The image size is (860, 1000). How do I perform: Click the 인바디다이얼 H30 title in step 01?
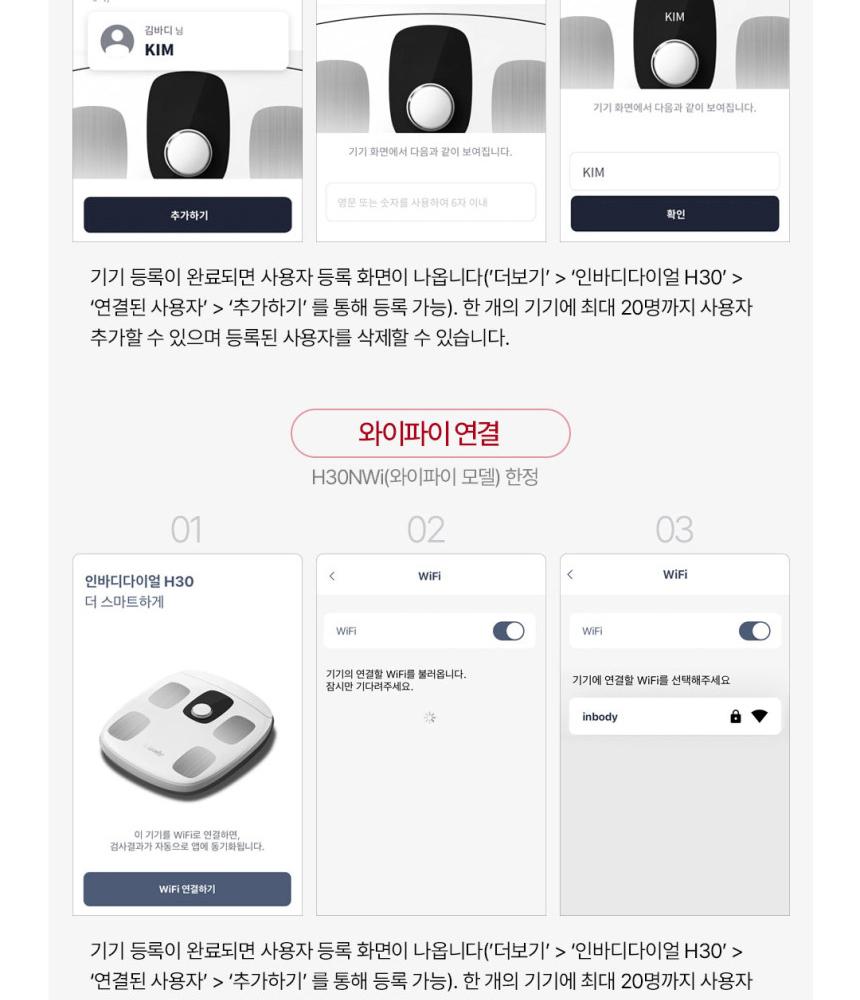pos(139,581)
